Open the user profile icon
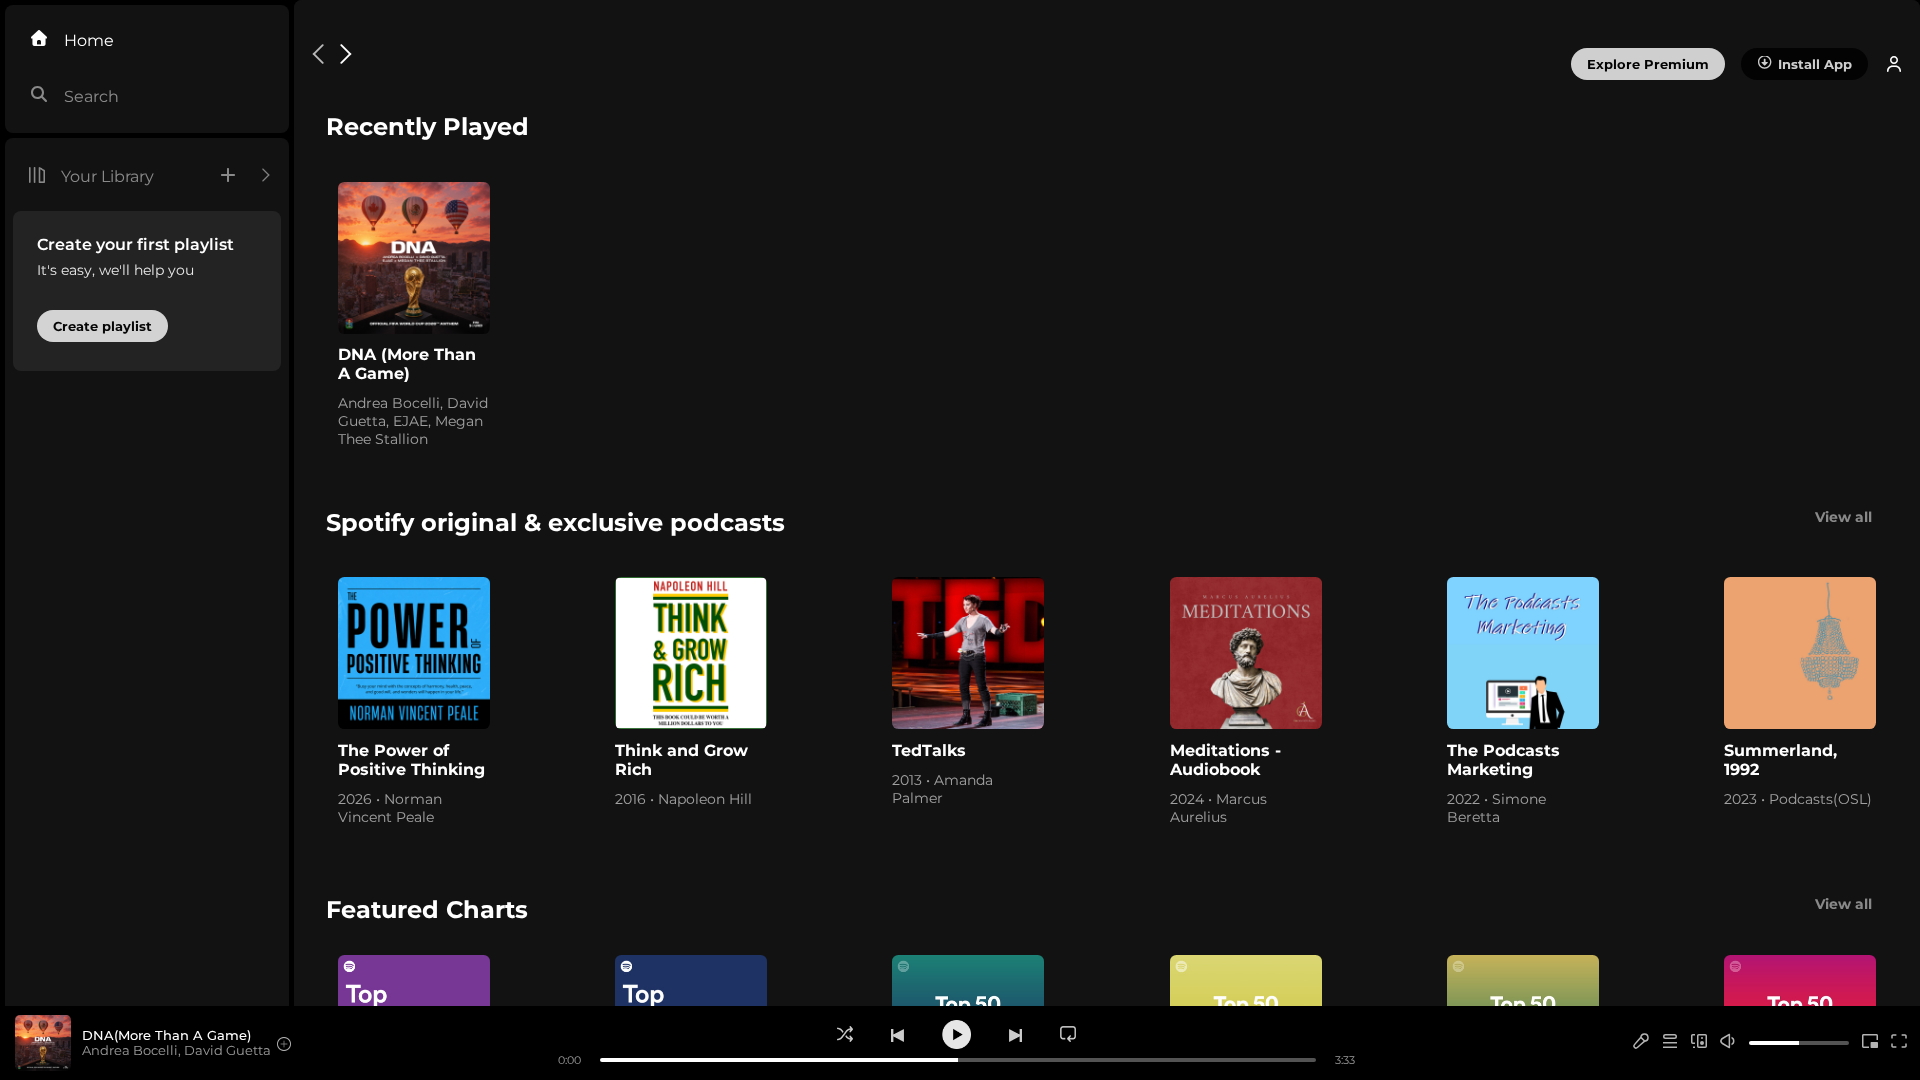The height and width of the screenshot is (1080, 1920). (x=1894, y=64)
